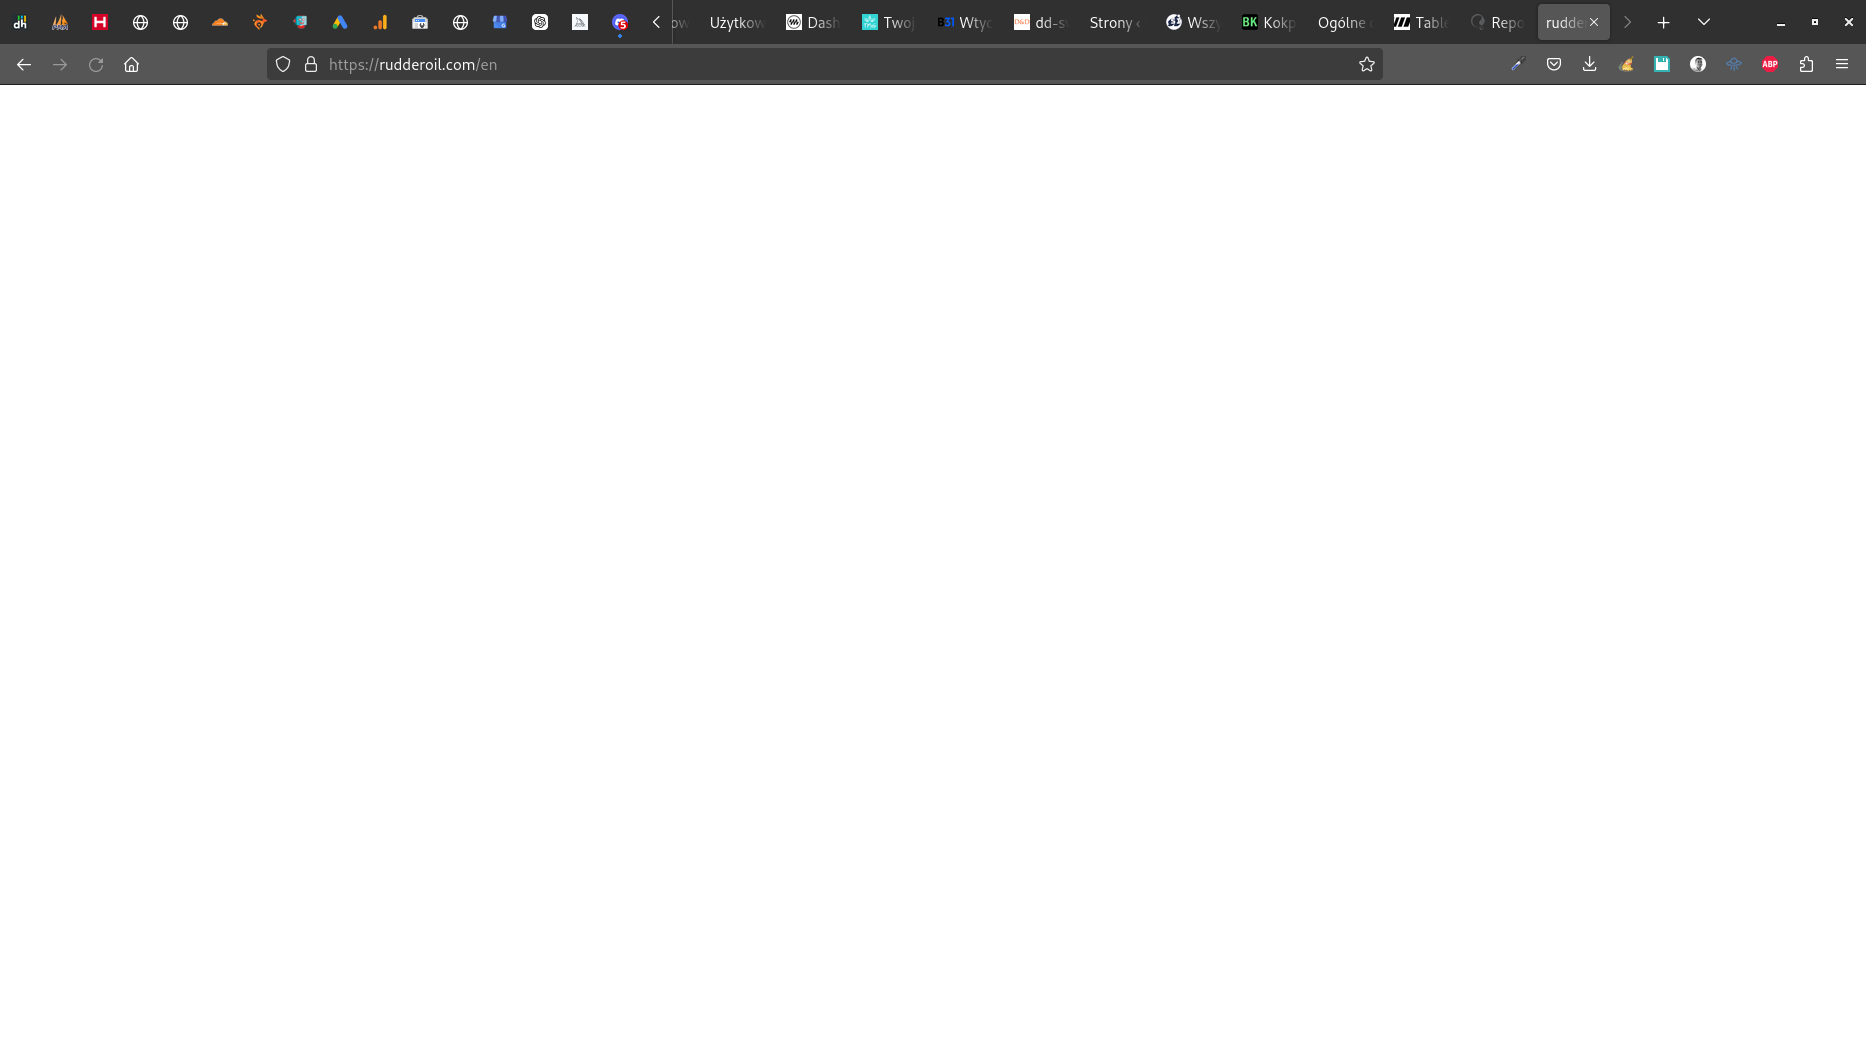Switch to the Użytkow tab
This screenshot has width=1866, height=1048.
(736, 22)
